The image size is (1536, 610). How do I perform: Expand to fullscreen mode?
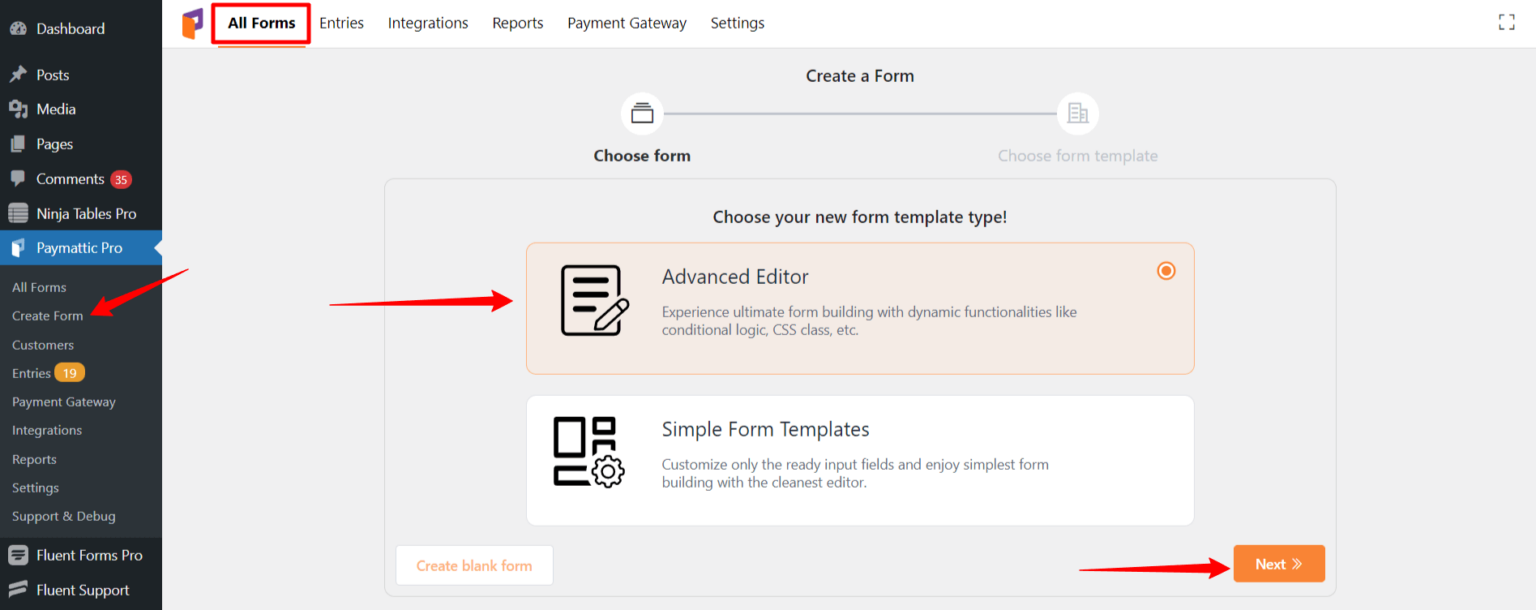click(1506, 21)
